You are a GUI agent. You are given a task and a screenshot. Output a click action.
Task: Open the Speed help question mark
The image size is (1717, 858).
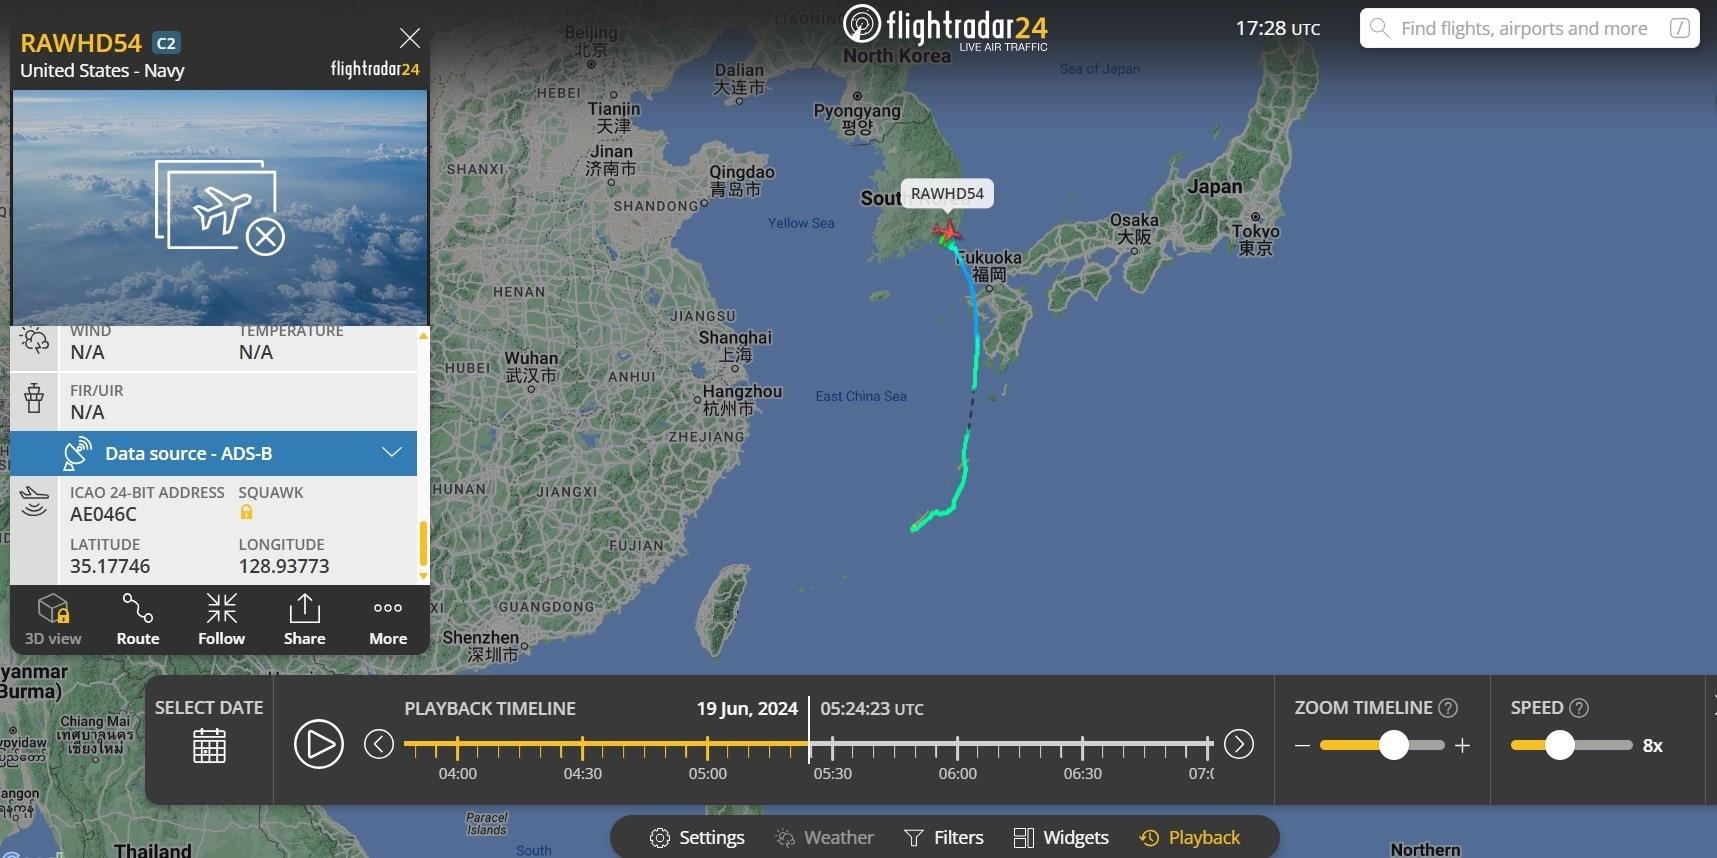[x=1579, y=708]
